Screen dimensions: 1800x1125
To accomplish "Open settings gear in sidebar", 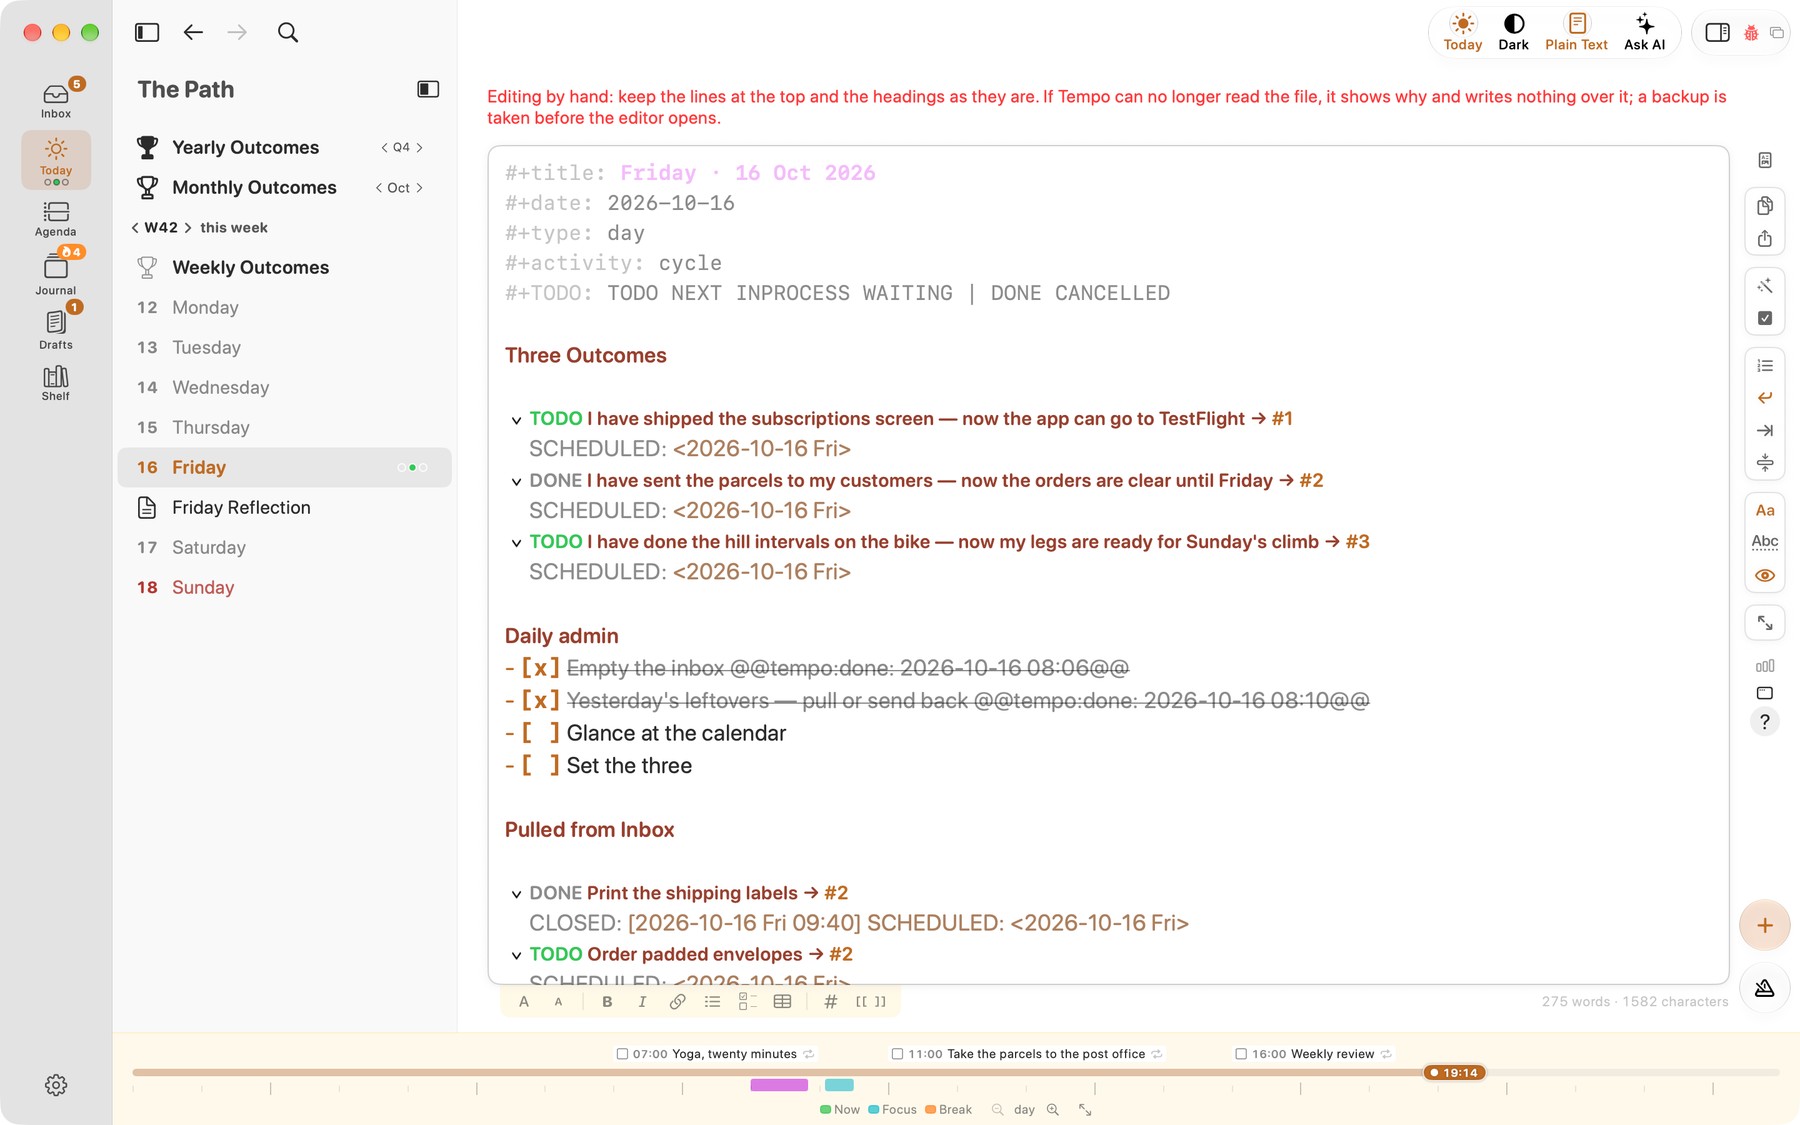I will tap(56, 1085).
